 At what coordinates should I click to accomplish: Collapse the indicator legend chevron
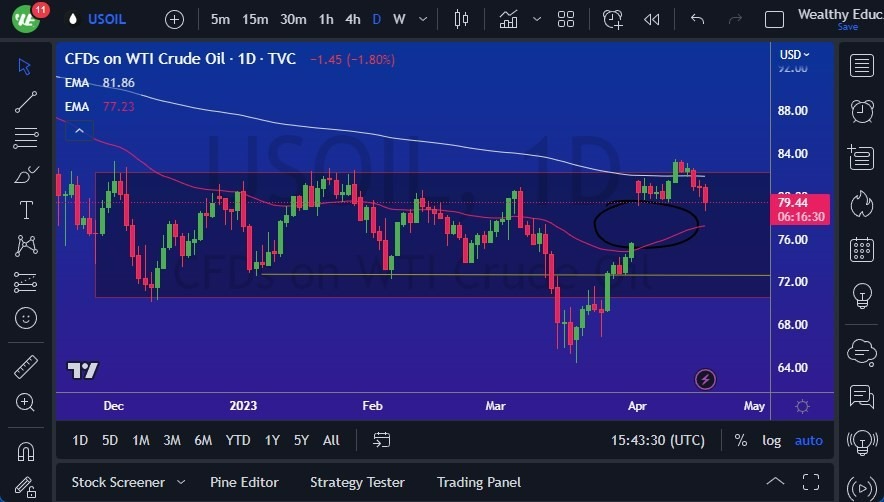pos(79,131)
